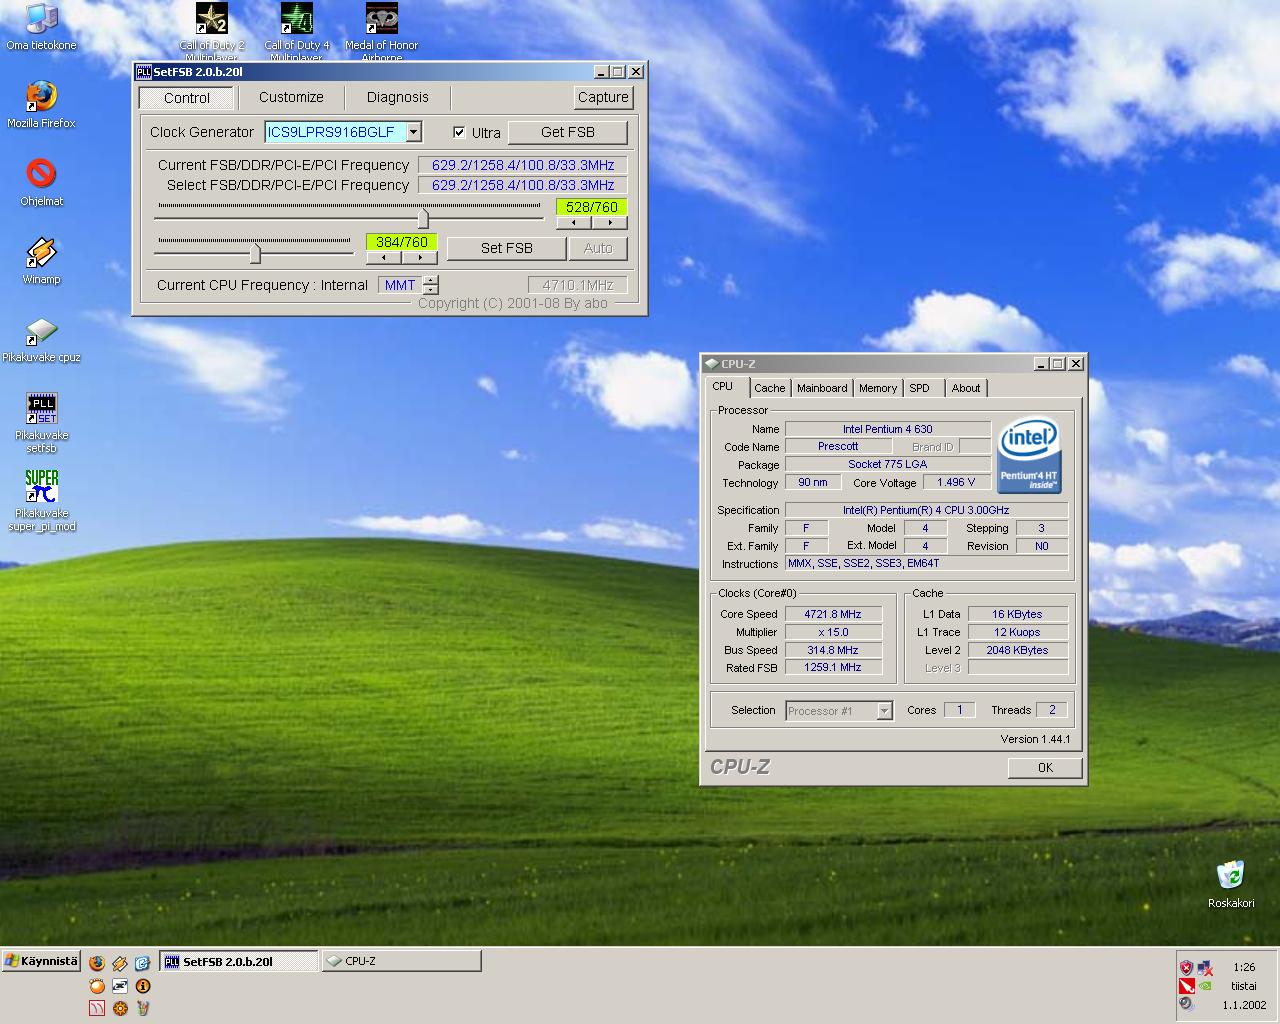Click the Set FSB button
This screenshot has width=1280, height=1024.
506,248
